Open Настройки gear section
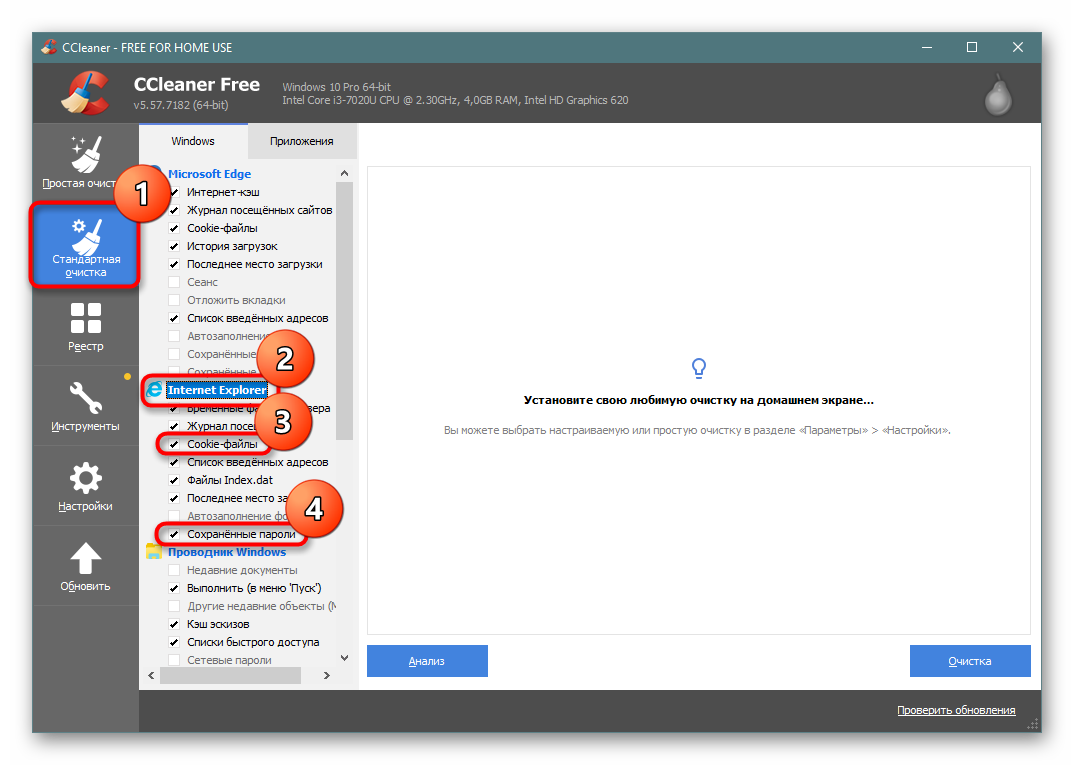The width and height of the screenshot is (1074, 765). [85, 486]
